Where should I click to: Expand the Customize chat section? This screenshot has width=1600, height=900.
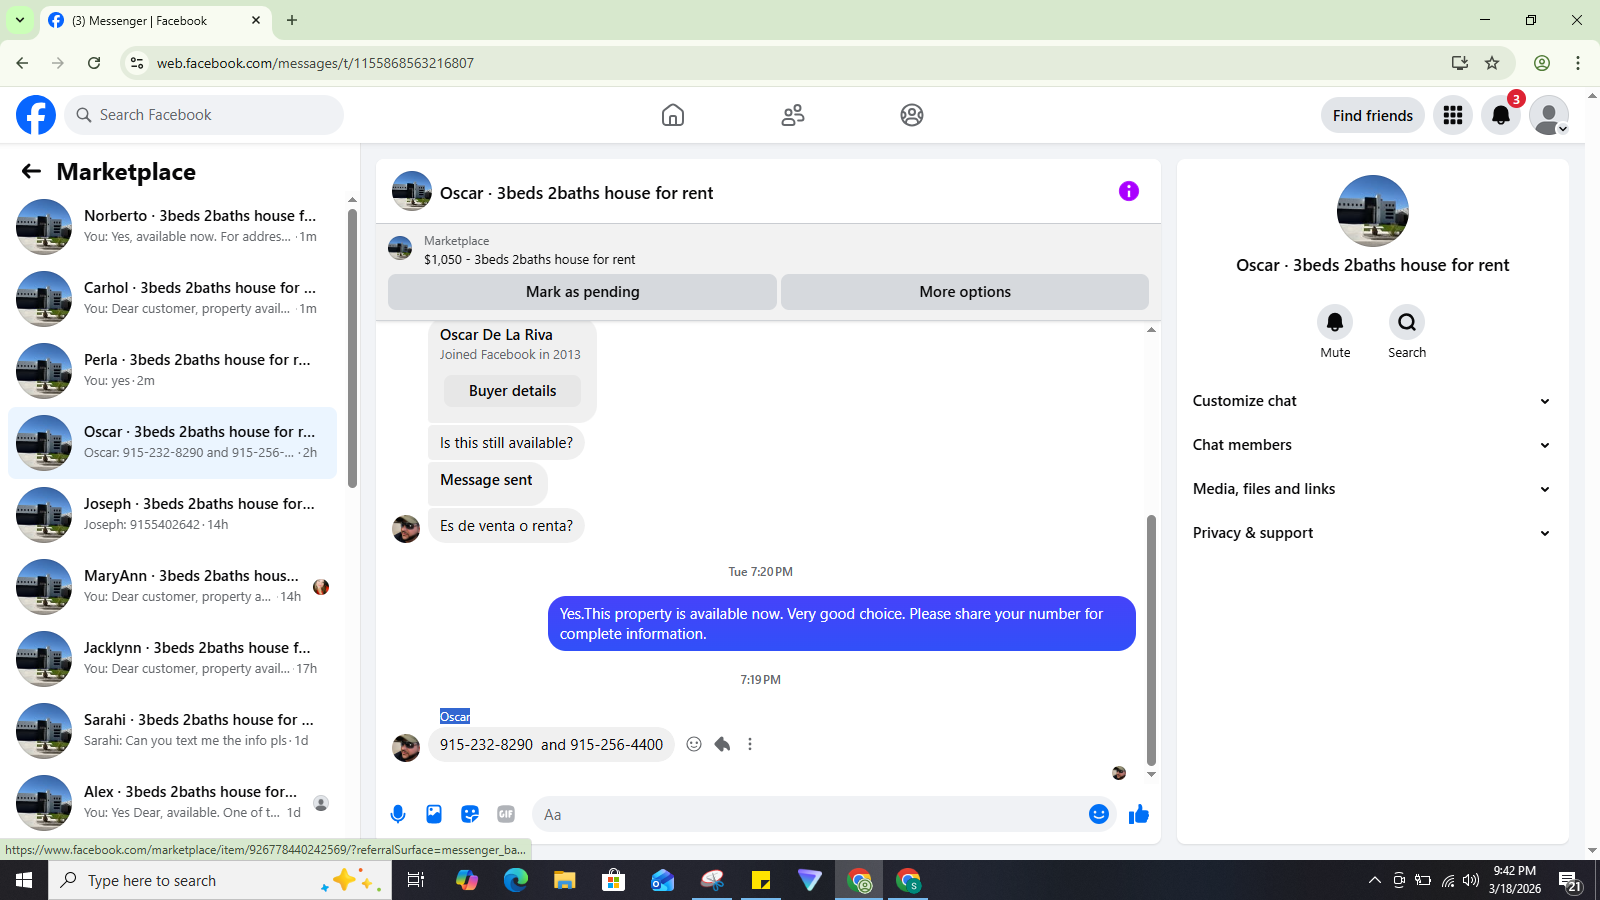point(1372,401)
